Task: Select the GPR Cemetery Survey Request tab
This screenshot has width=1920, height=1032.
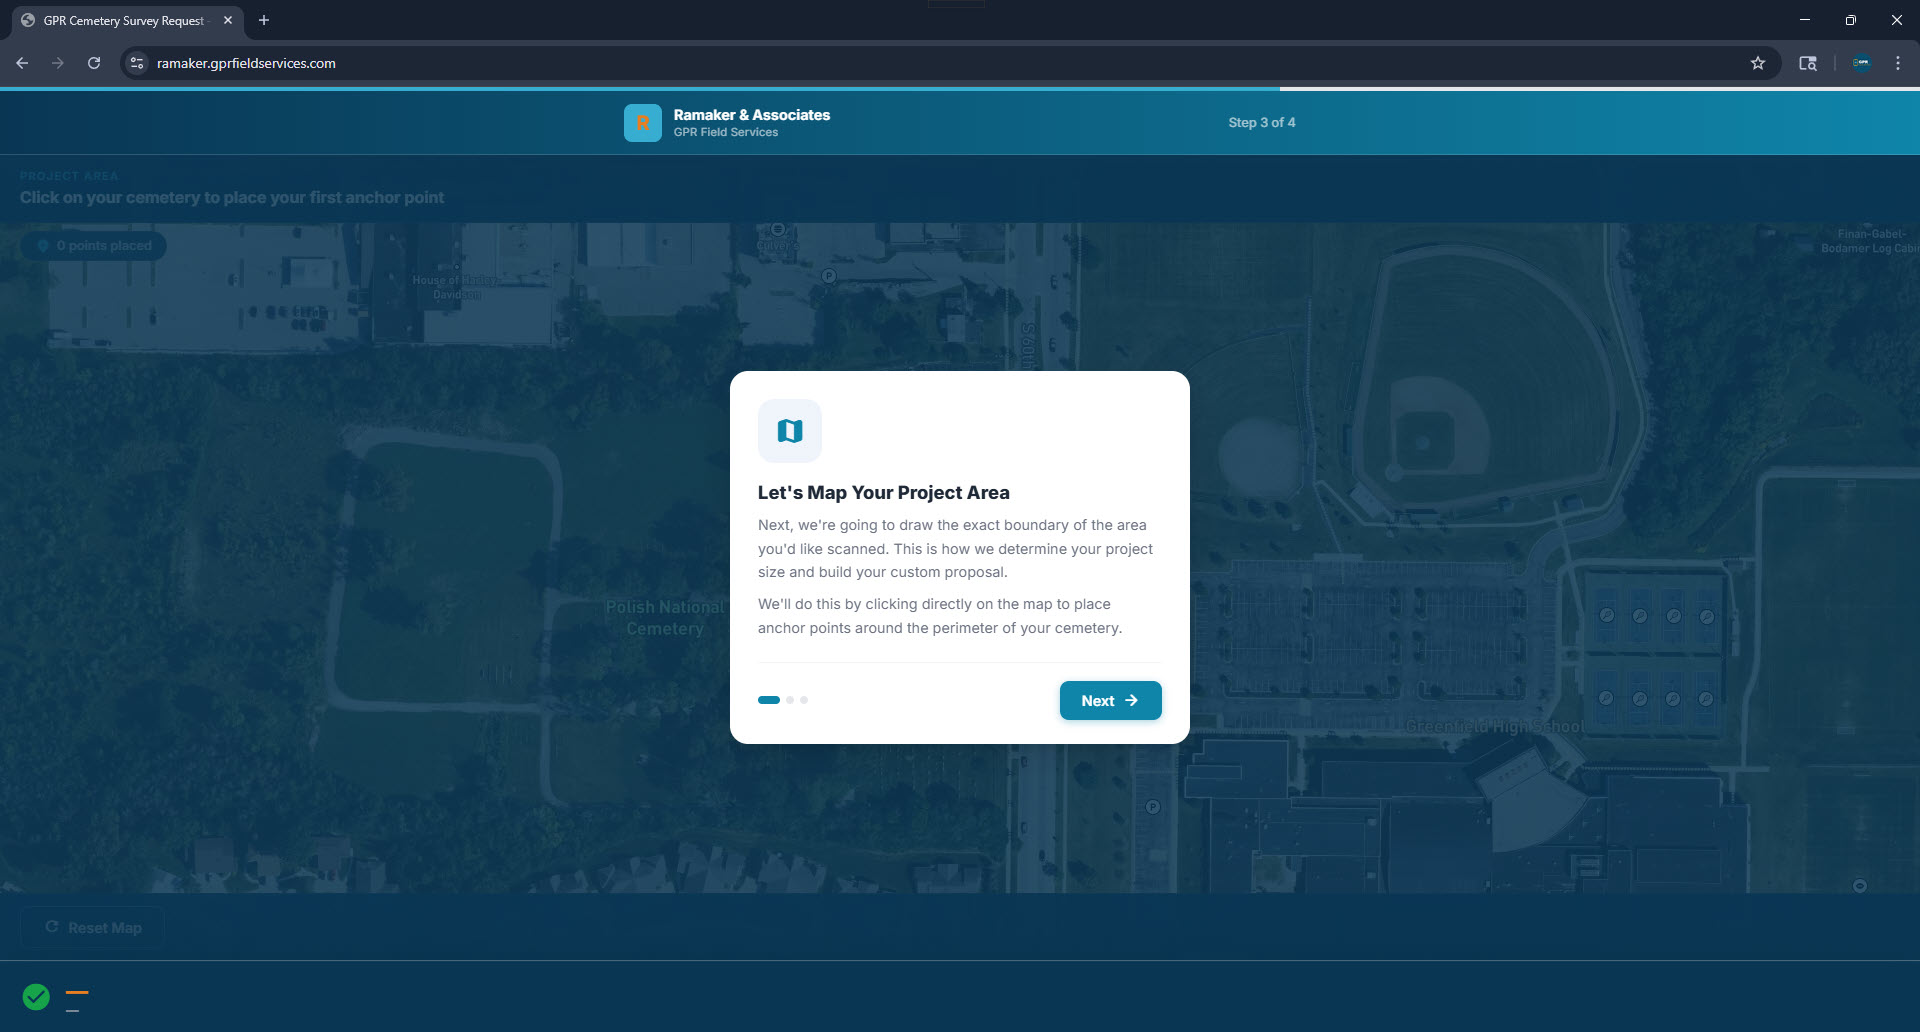Action: click(x=122, y=20)
